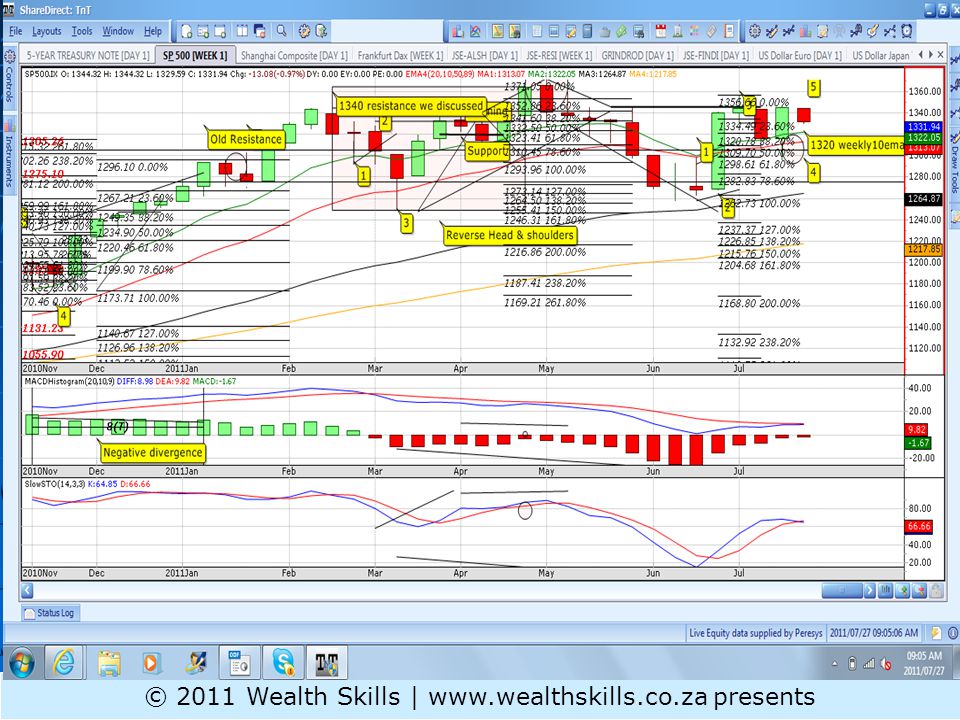Switch to JSE-ALSH tab

[x=485, y=55]
